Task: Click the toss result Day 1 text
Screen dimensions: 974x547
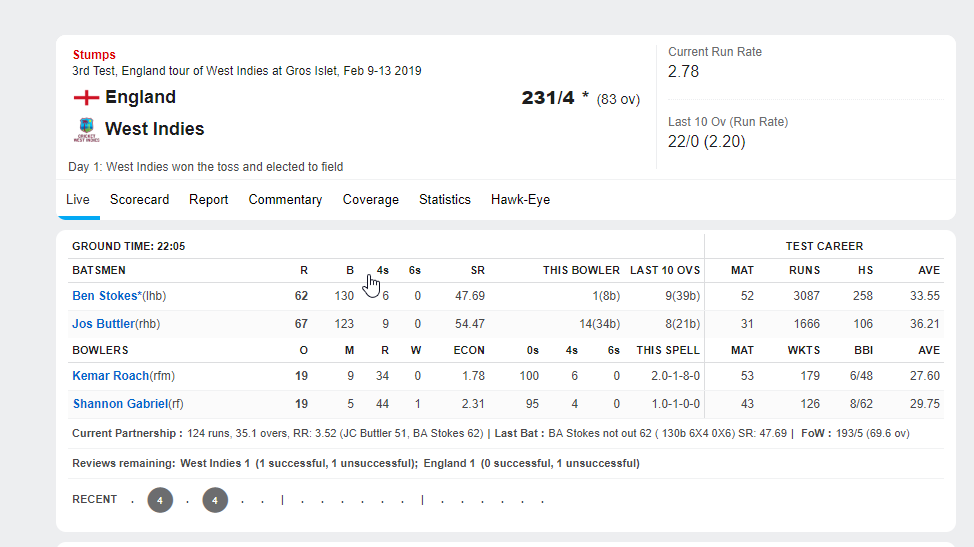Action: (206, 166)
